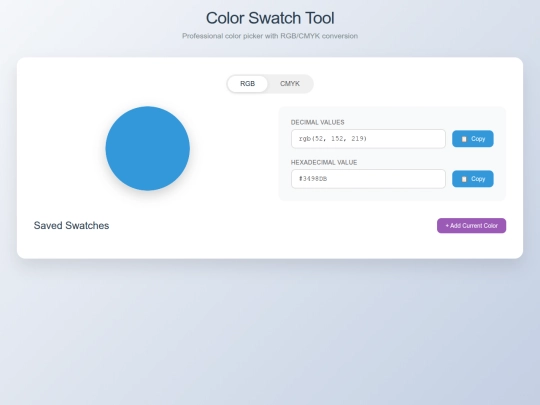Screen dimensions: 540x405
Task: Copy the decimal RGB values
Action: (472, 139)
